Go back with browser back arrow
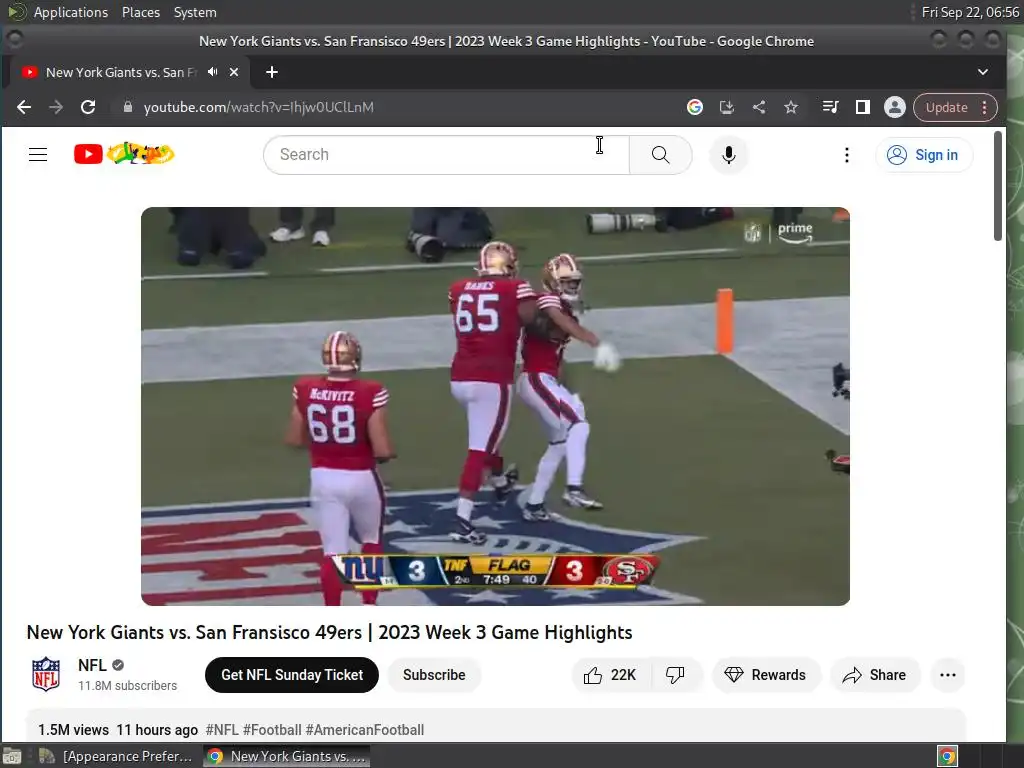 coord(24,107)
